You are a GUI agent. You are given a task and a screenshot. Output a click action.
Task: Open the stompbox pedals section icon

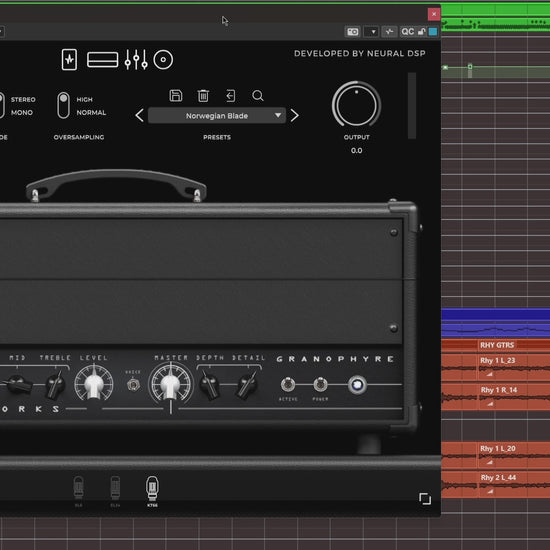(69, 60)
